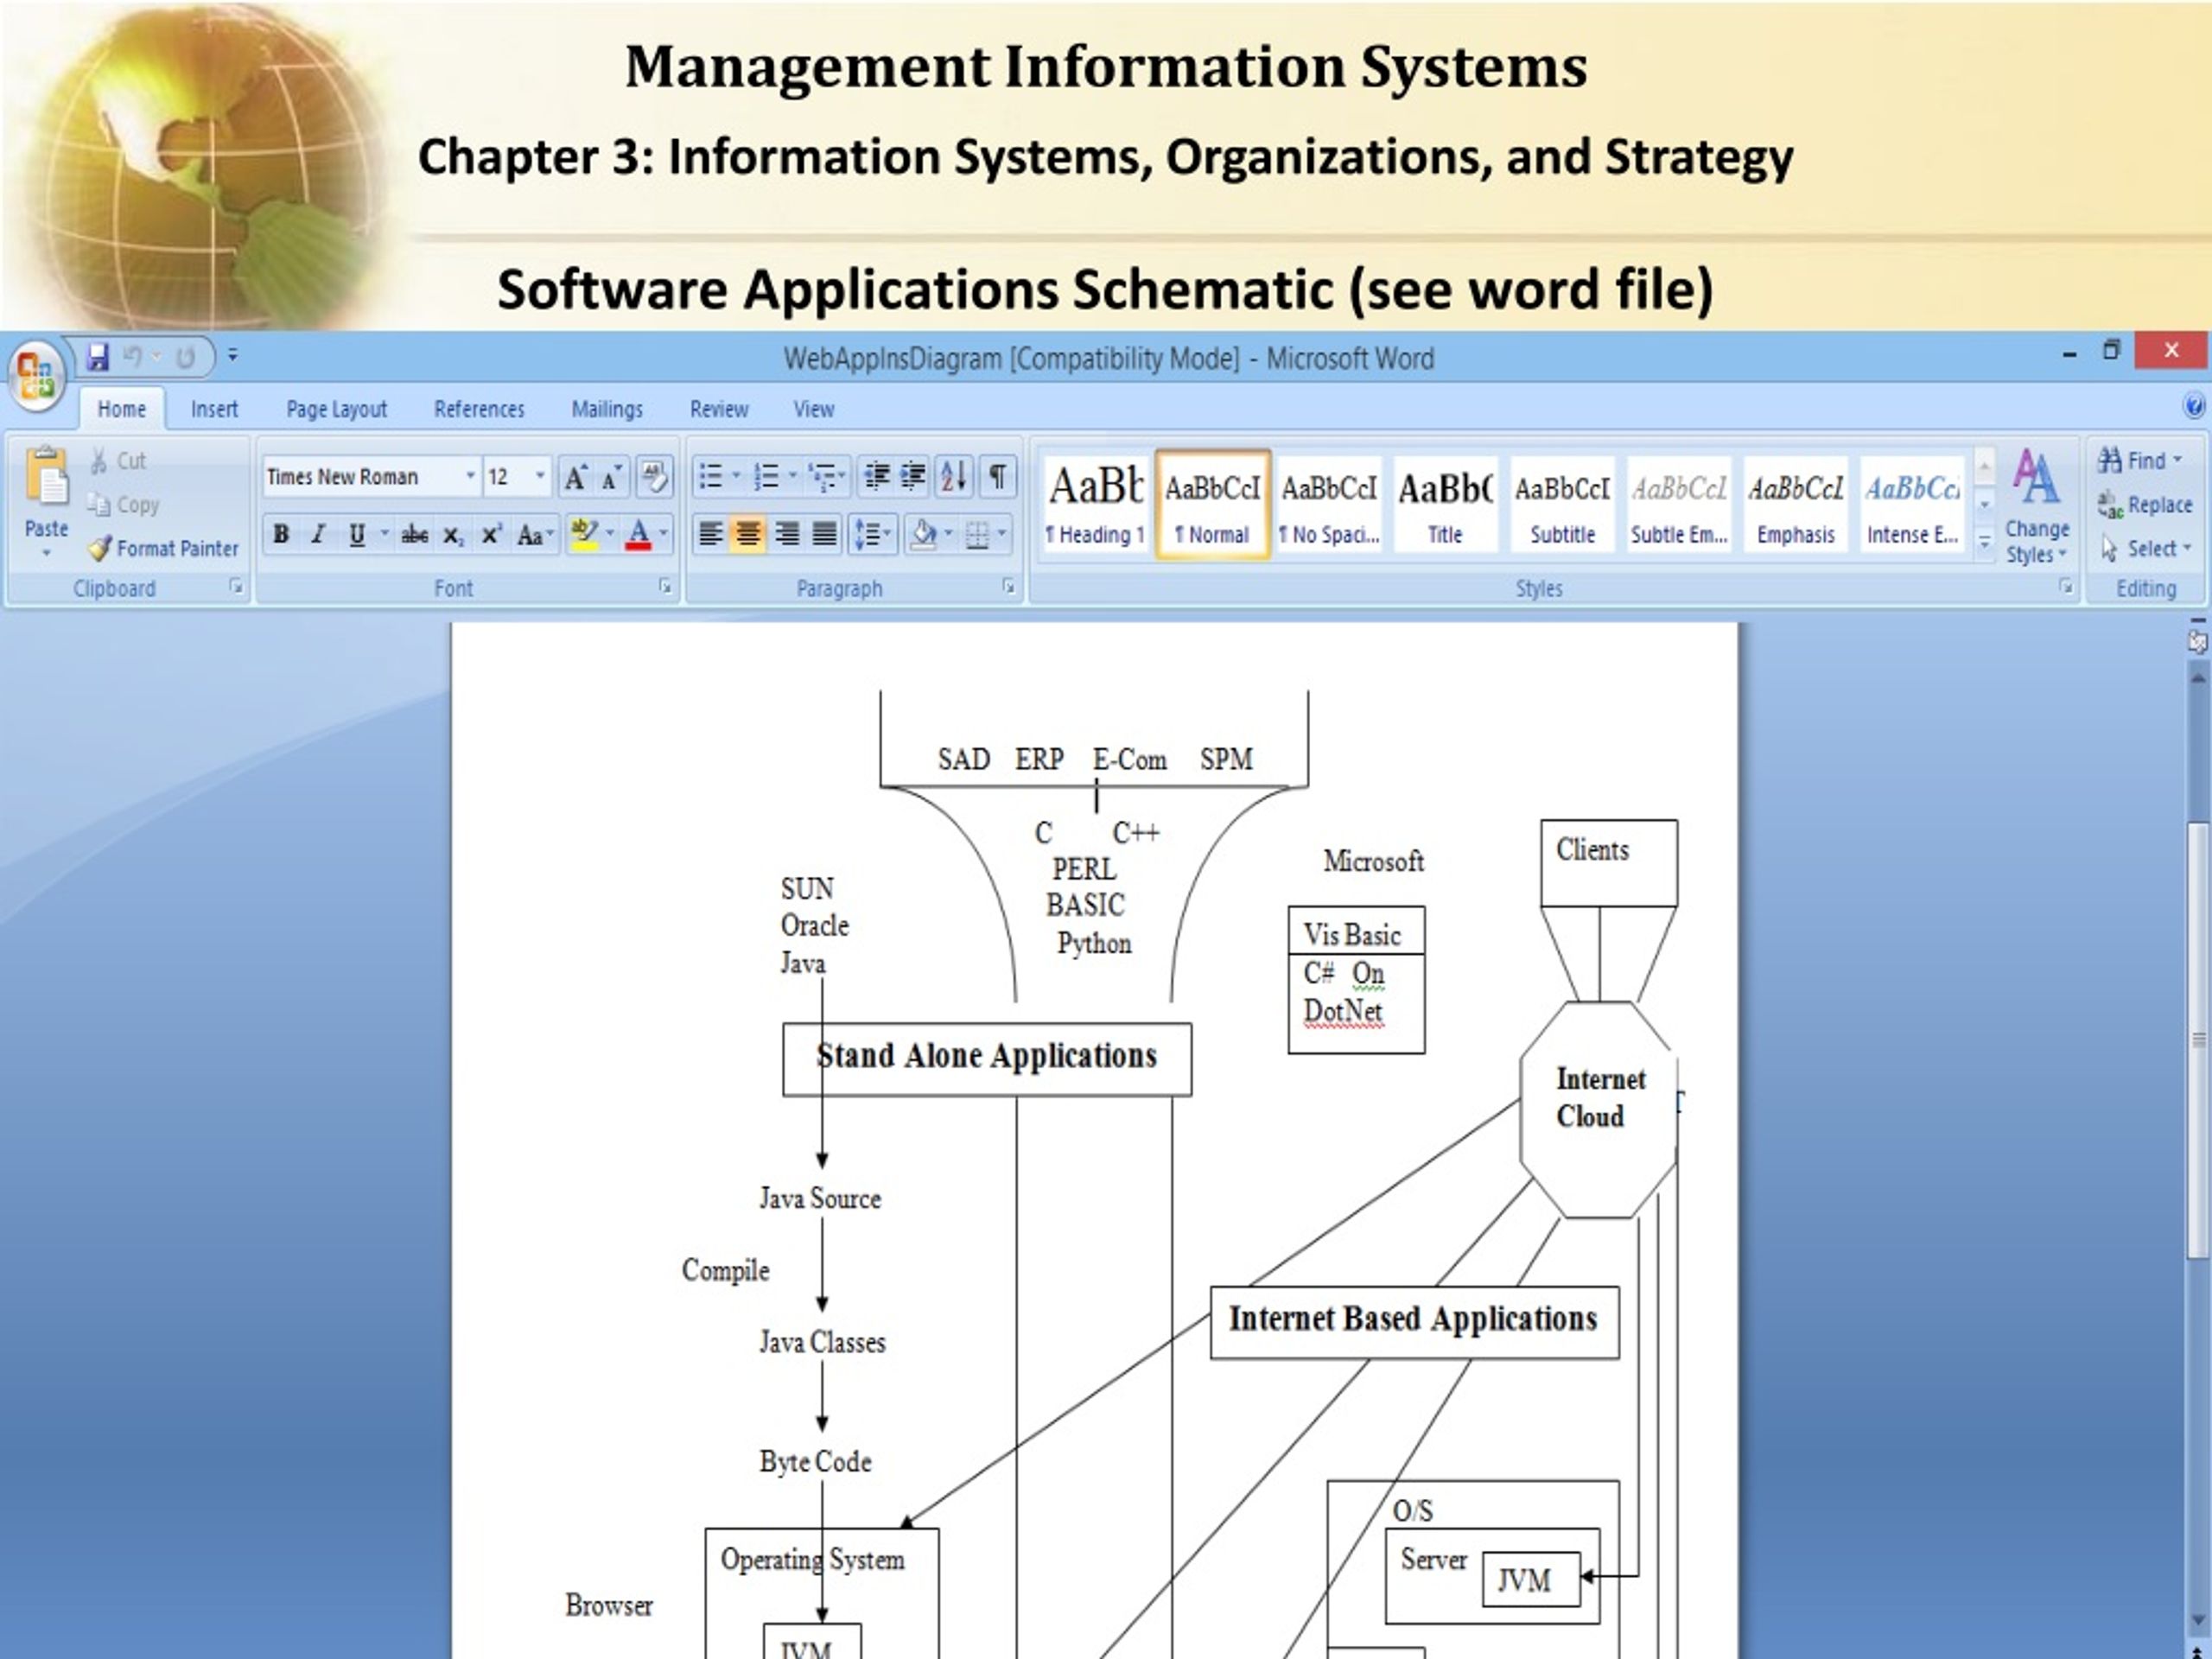
Task: Expand the Clipboard dialog launcher
Action: coord(236,587)
